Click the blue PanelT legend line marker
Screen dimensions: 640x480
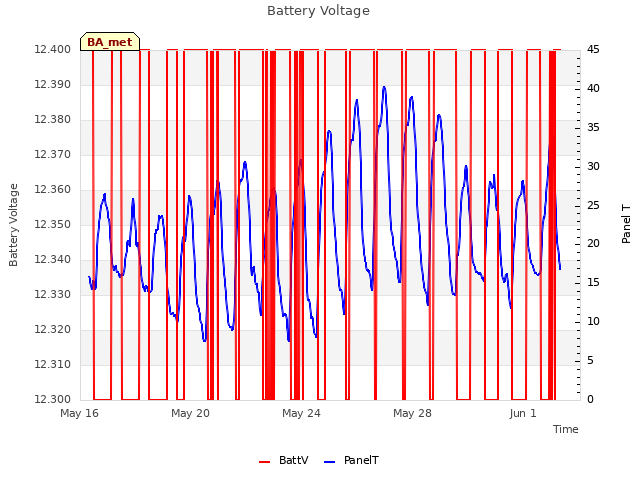329,462
